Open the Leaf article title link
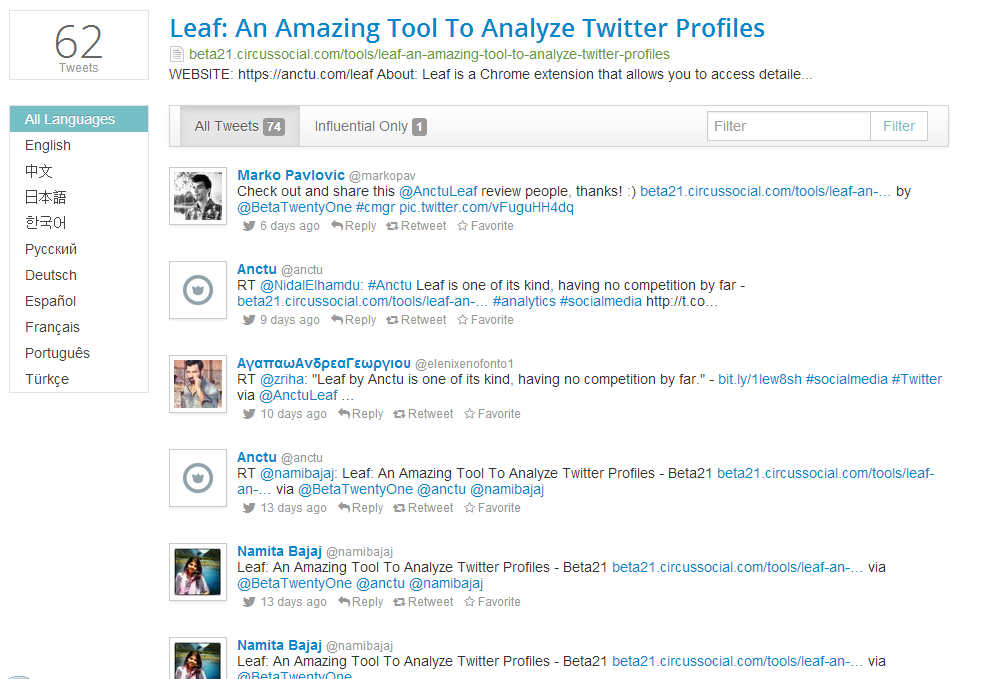The image size is (982, 679). coord(467,28)
